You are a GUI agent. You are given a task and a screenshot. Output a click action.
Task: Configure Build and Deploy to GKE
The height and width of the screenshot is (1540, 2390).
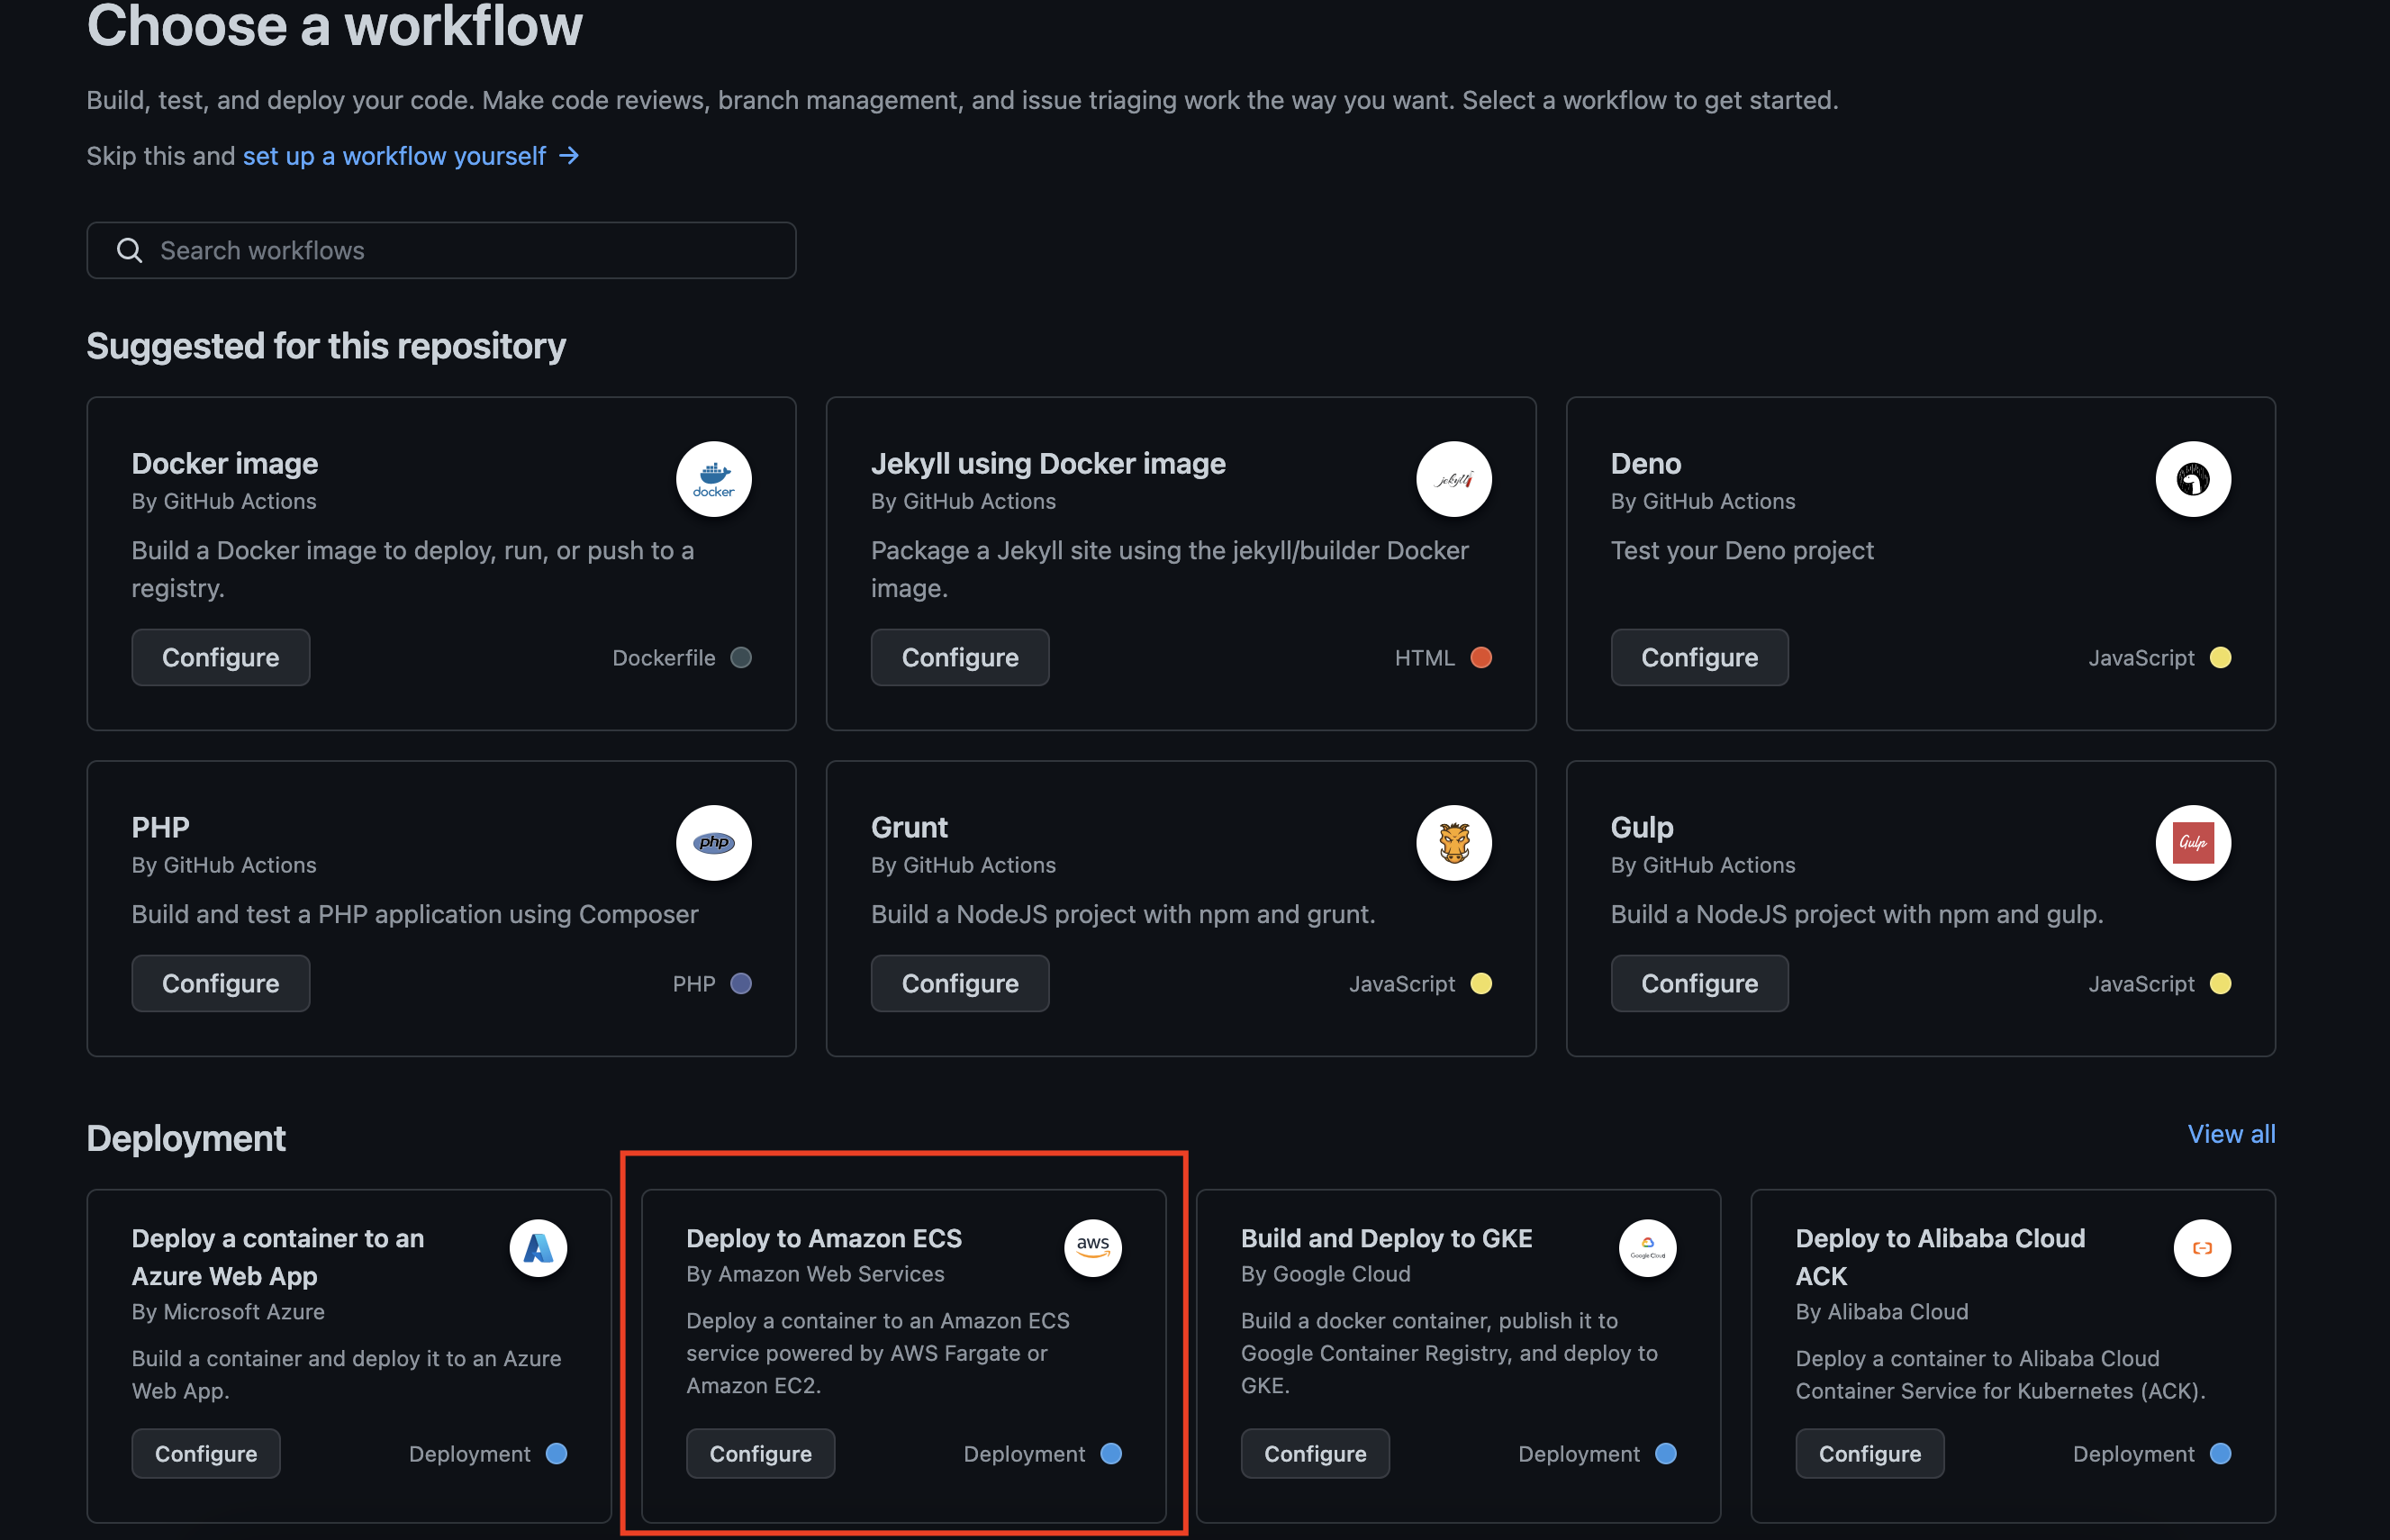(1314, 1453)
